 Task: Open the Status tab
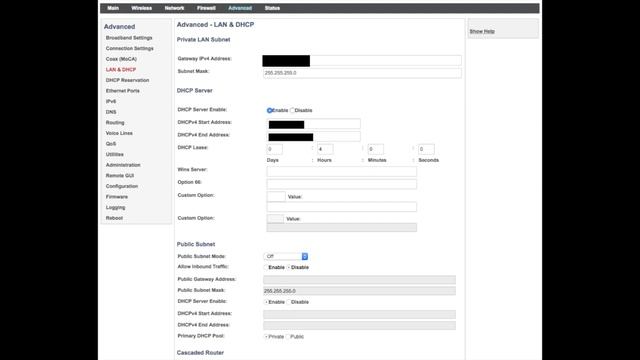click(x=272, y=8)
